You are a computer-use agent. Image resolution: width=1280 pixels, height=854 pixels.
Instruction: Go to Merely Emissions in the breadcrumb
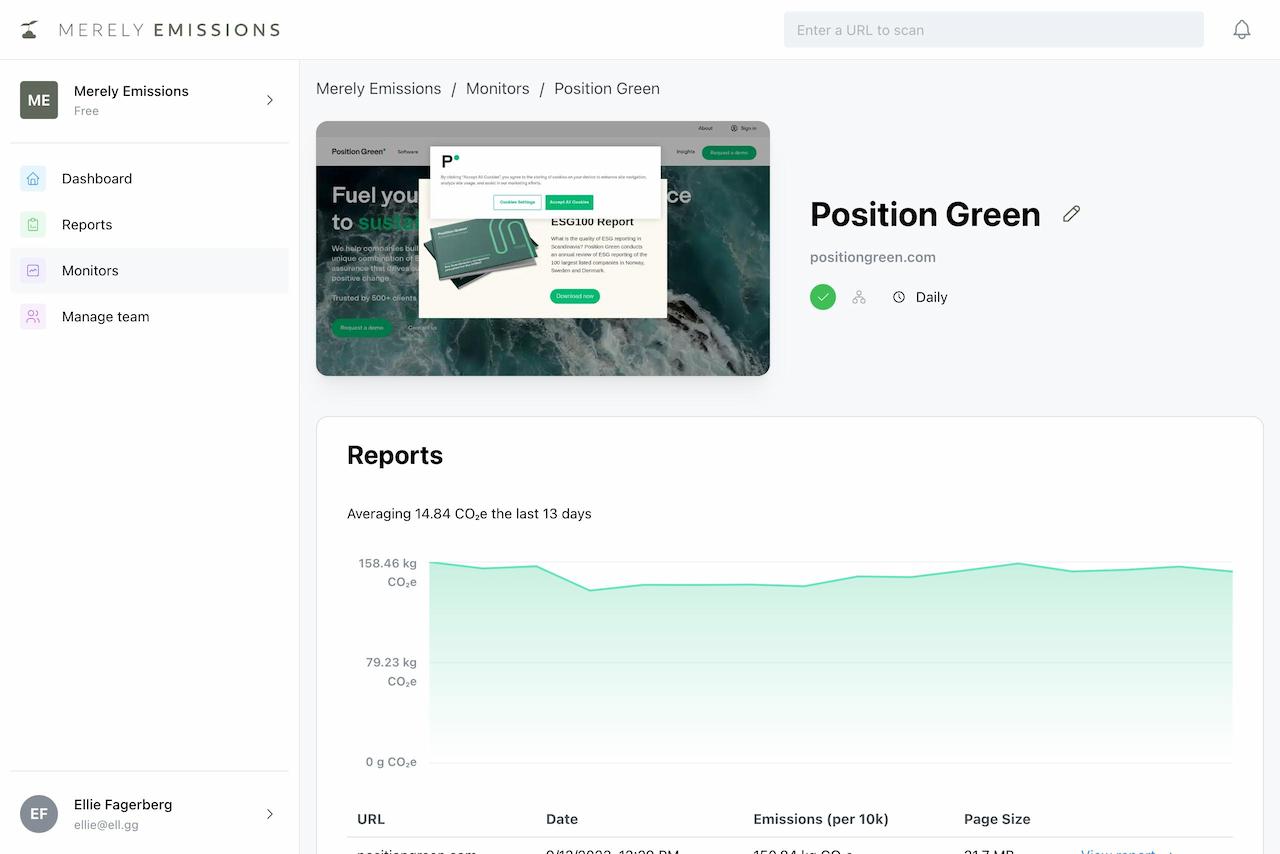point(378,89)
